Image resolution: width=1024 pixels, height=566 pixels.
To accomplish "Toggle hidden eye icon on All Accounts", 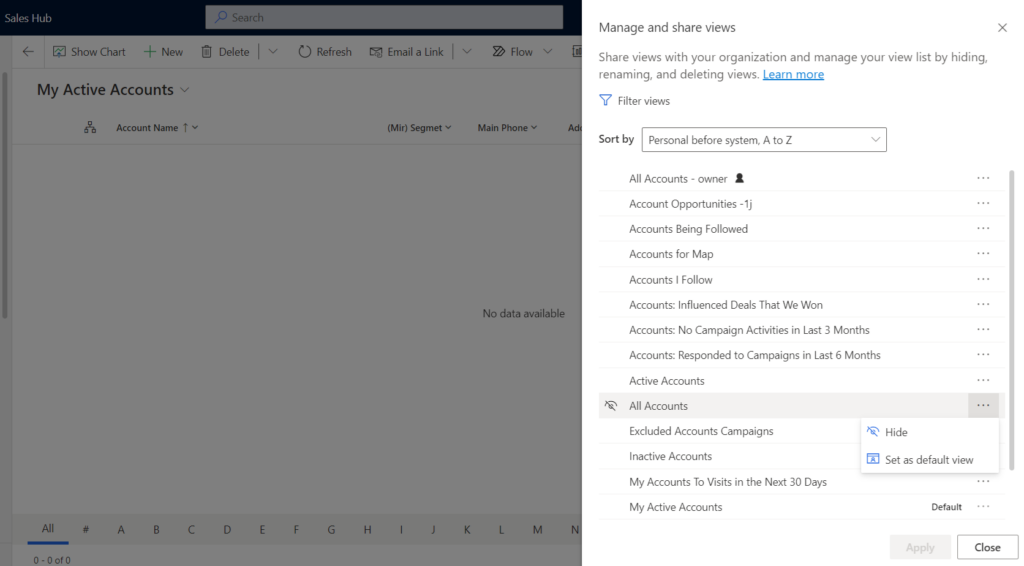I will pos(611,406).
